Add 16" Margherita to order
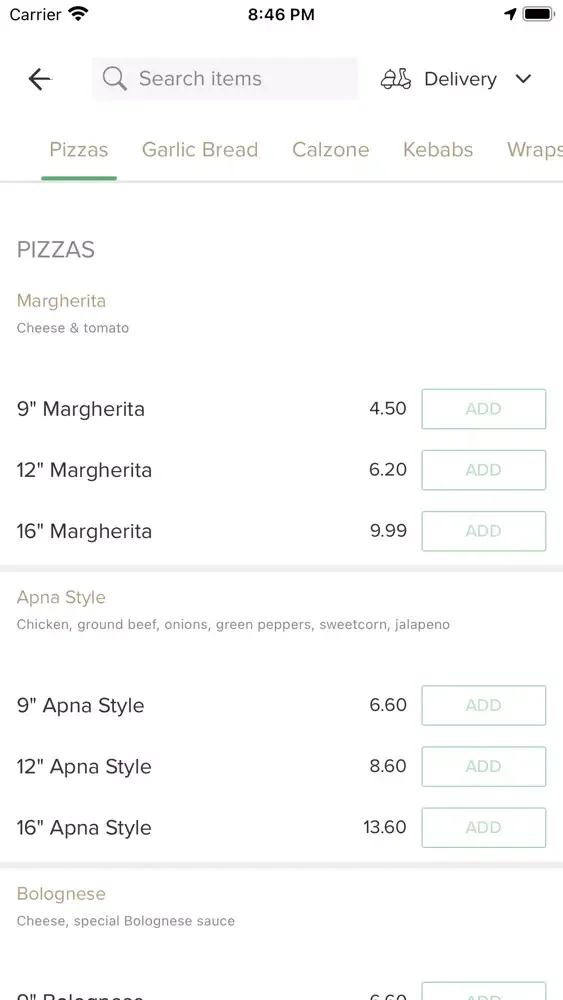563x1000 pixels. point(484,531)
